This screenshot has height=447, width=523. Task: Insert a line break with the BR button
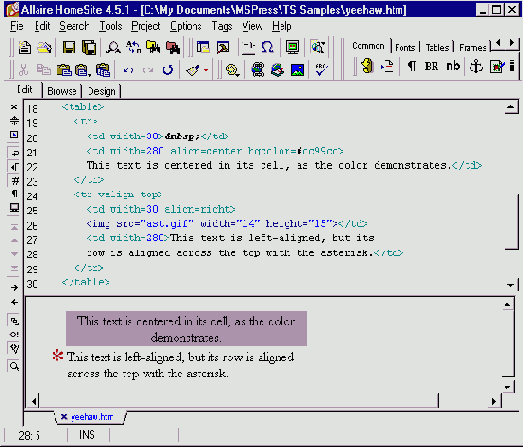tap(431, 66)
